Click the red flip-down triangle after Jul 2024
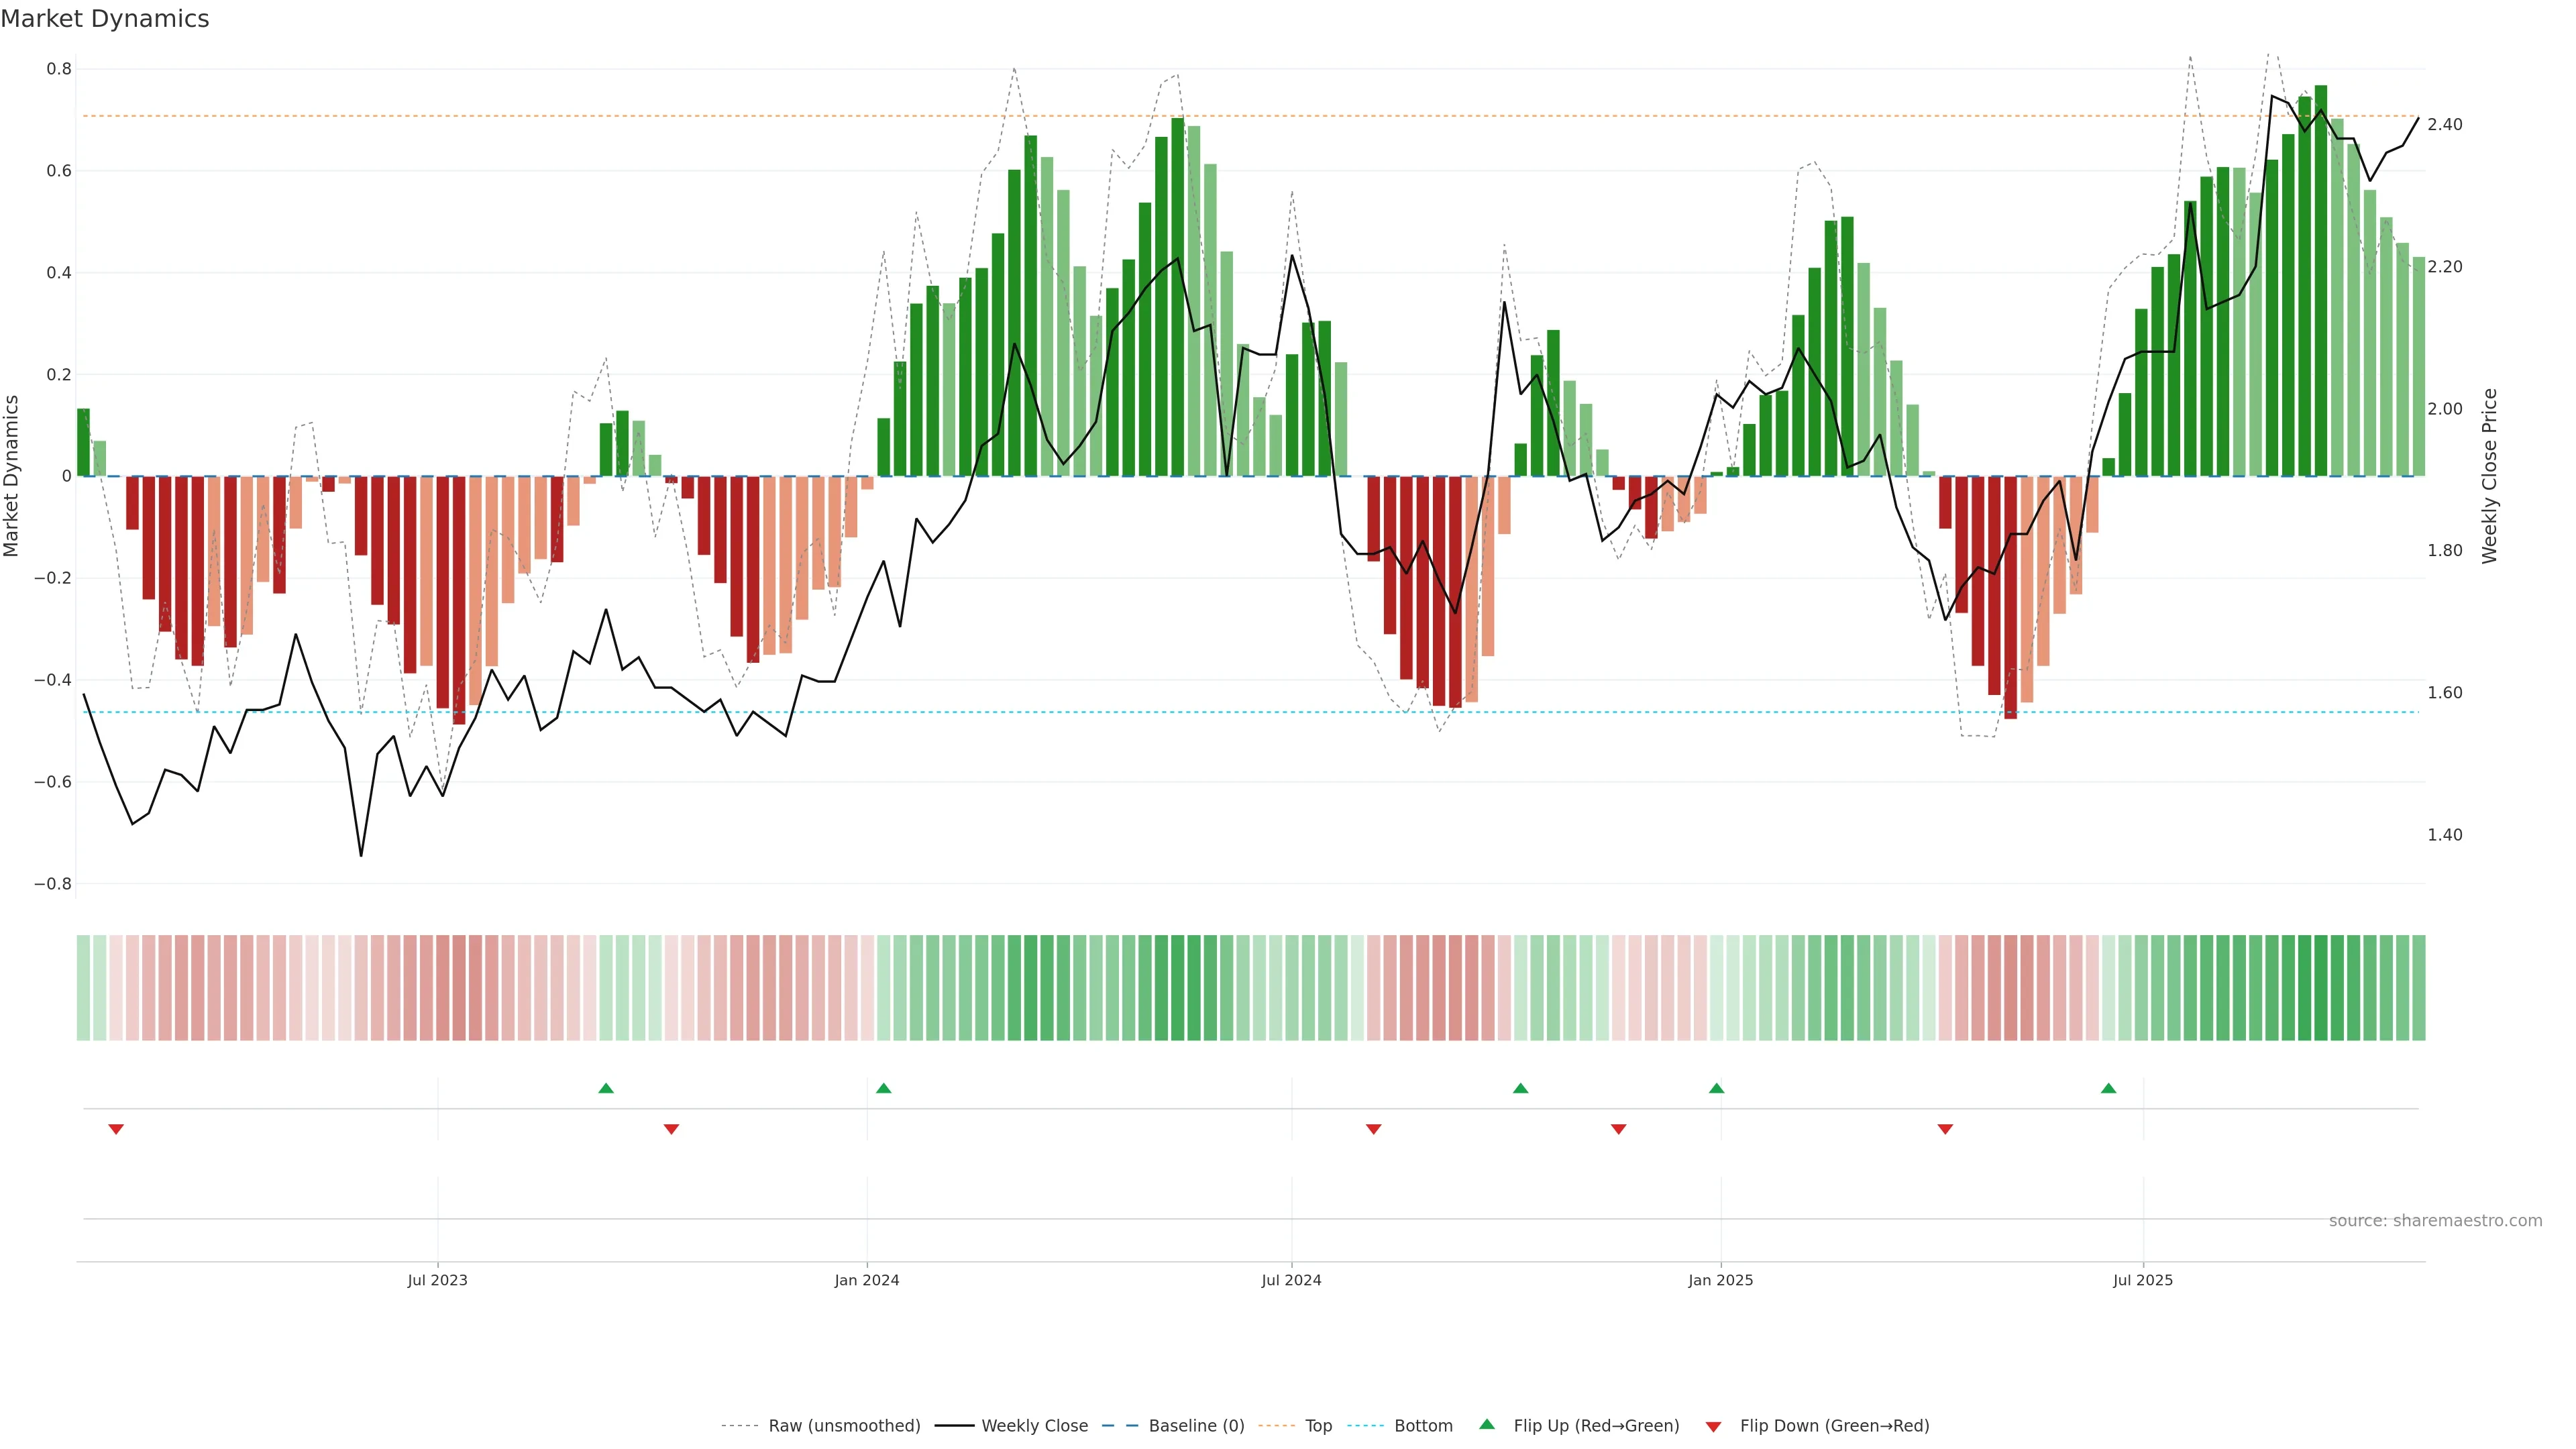The image size is (2576, 1449). (1373, 1129)
